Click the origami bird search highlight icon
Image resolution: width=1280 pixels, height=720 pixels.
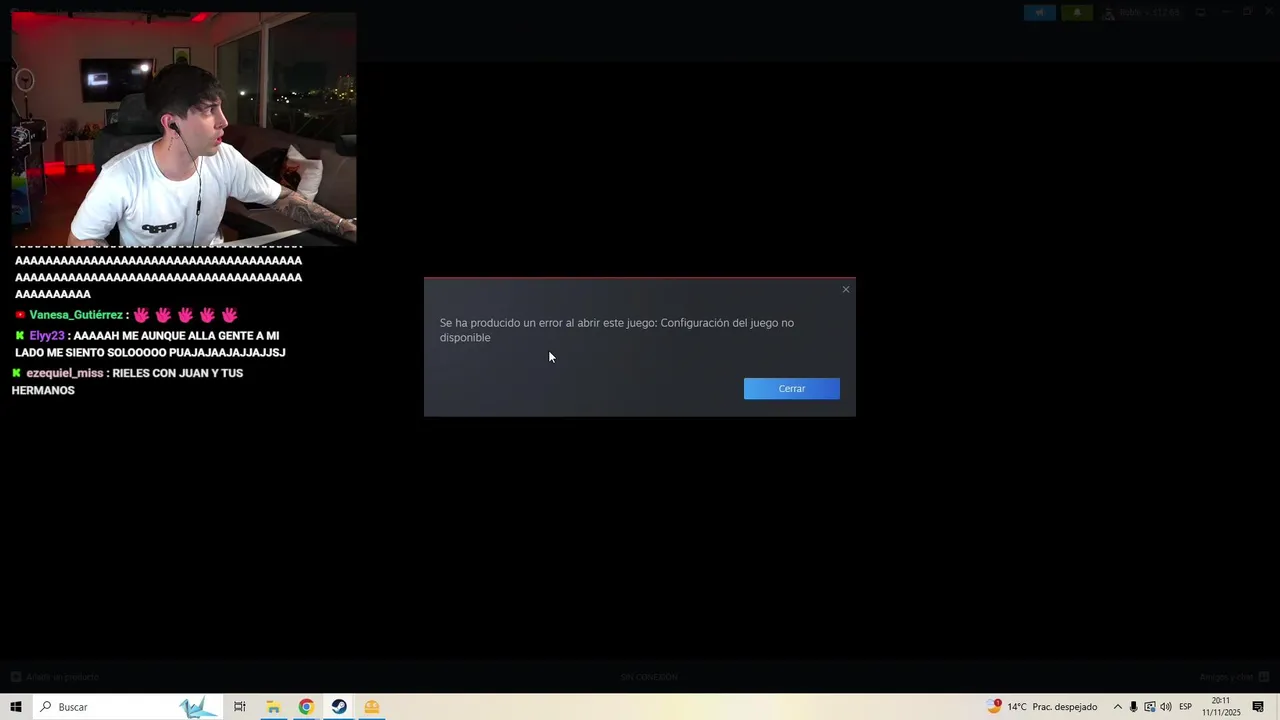click(x=198, y=707)
